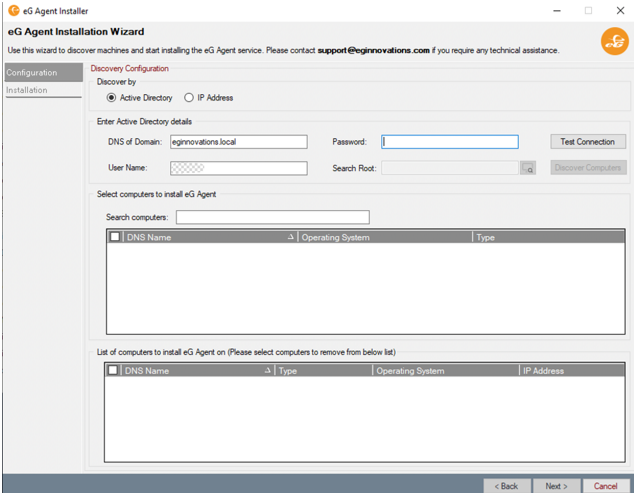Click the Discover Computers button
Viewport: 634px width, 493px height.
click(588, 167)
